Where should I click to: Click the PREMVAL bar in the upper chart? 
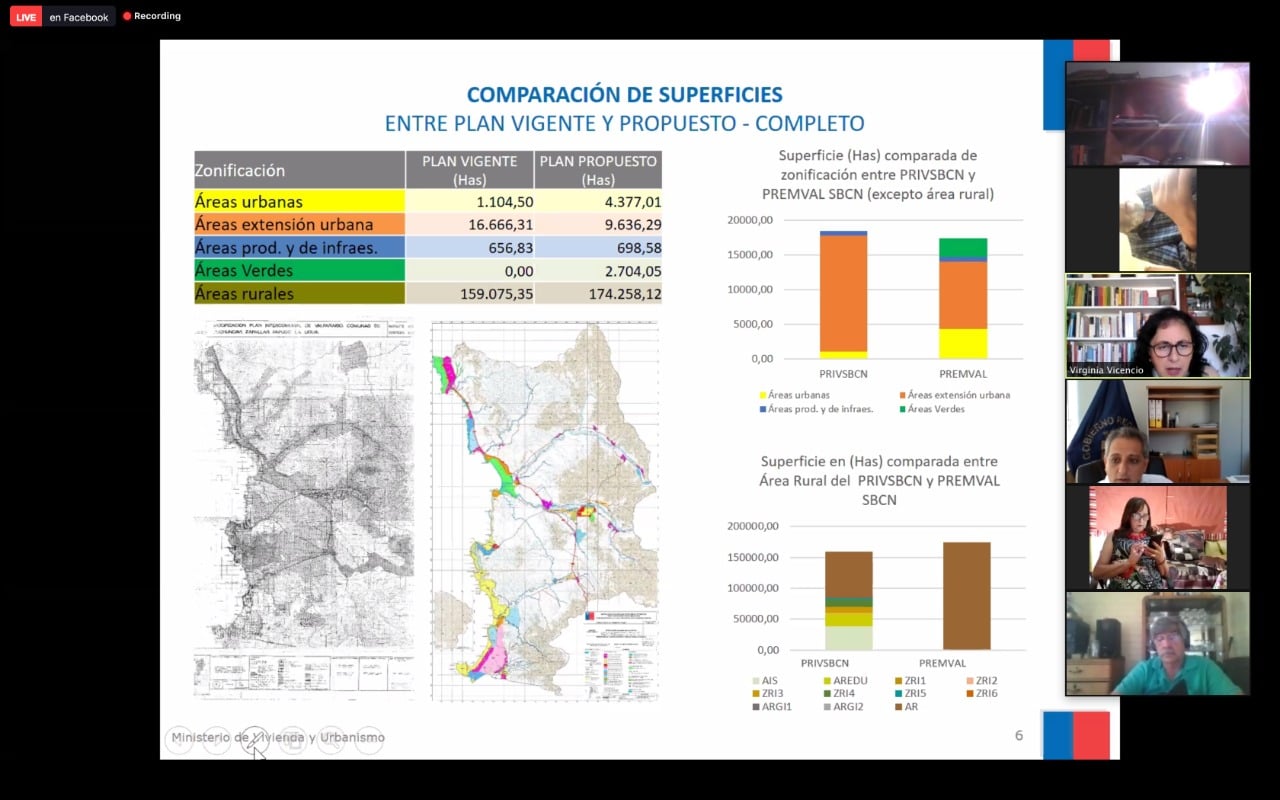tap(963, 298)
